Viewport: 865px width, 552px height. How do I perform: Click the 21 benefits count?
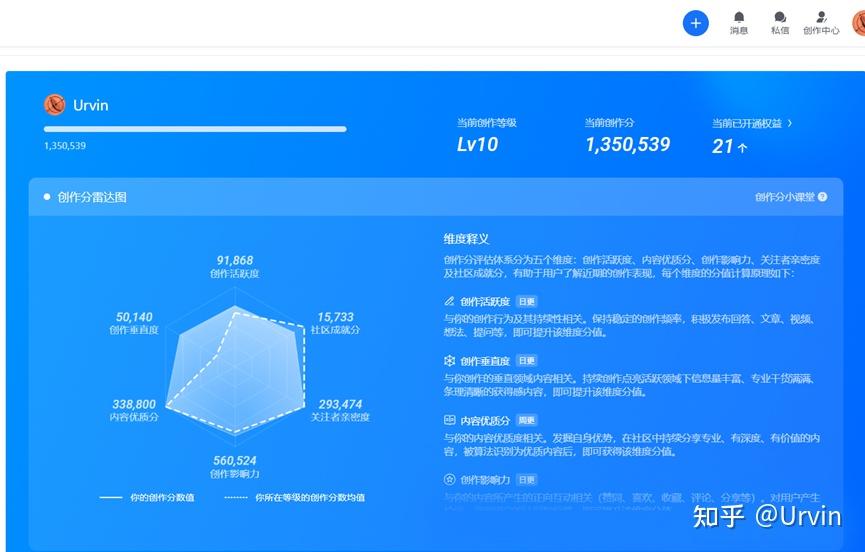tap(722, 146)
